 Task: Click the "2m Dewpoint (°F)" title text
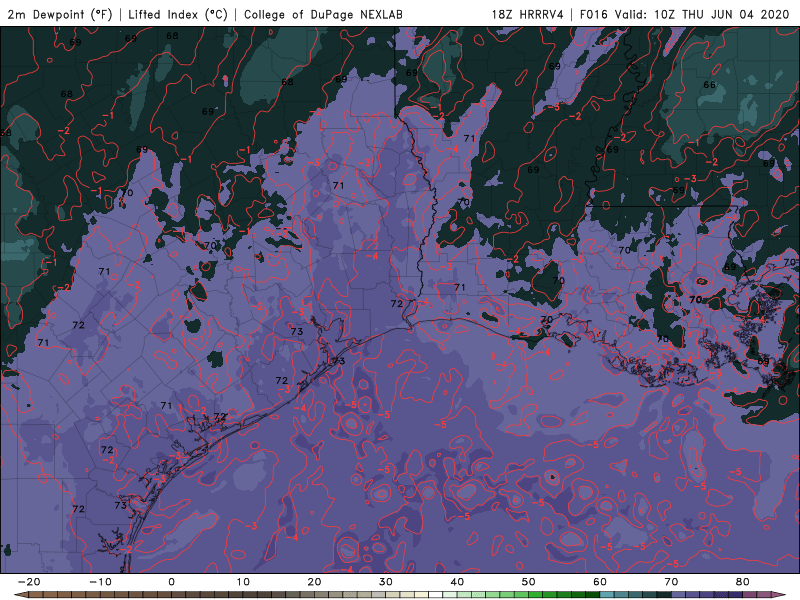pos(59,15)
